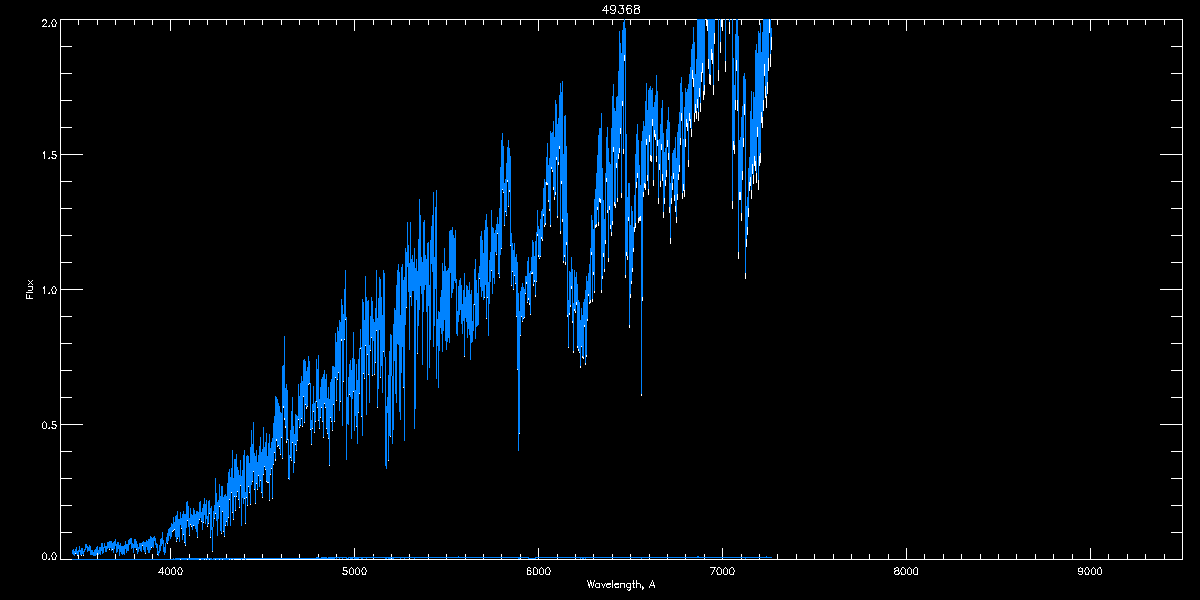This screenshot has height=600, width=1200.
Task: Select the Wavelength, A x-axis label
Action: (x=621, y=585)
